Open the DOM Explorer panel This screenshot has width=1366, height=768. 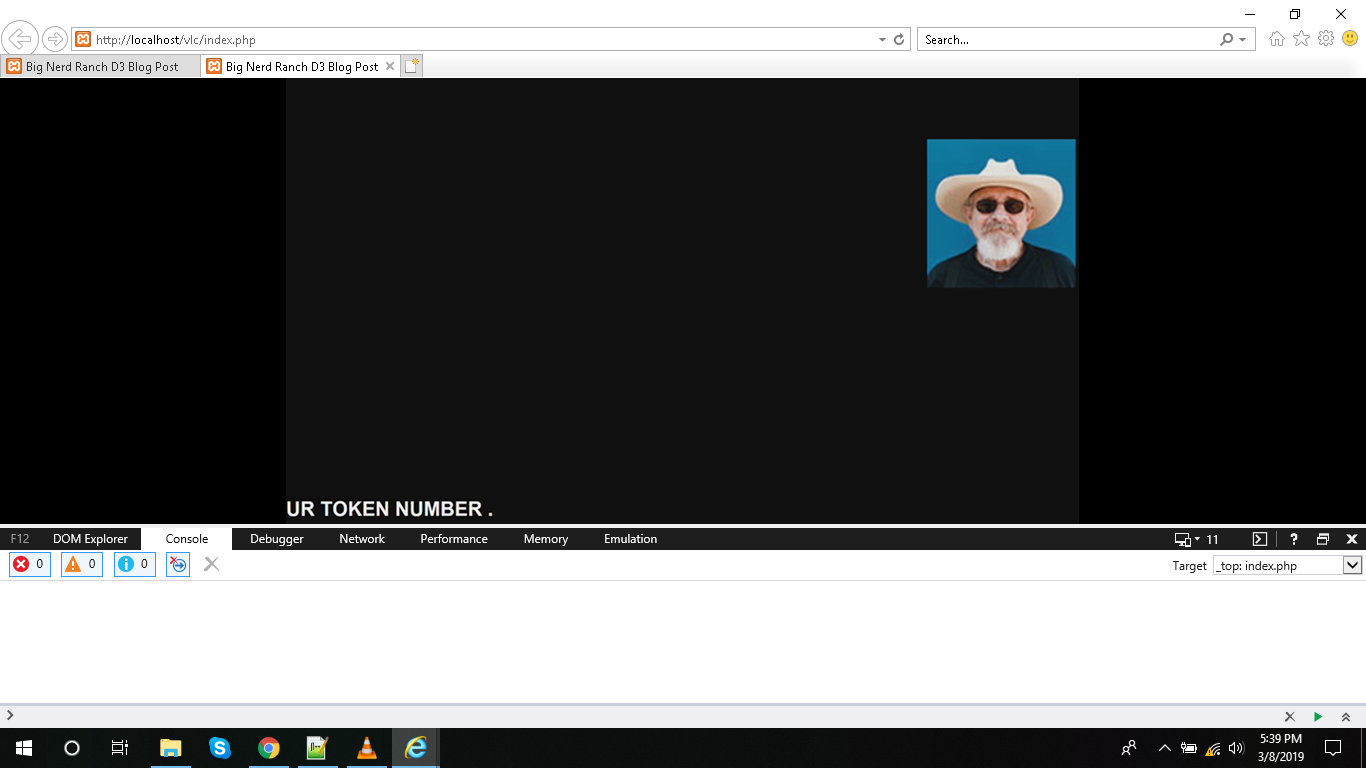coord(90,539)
